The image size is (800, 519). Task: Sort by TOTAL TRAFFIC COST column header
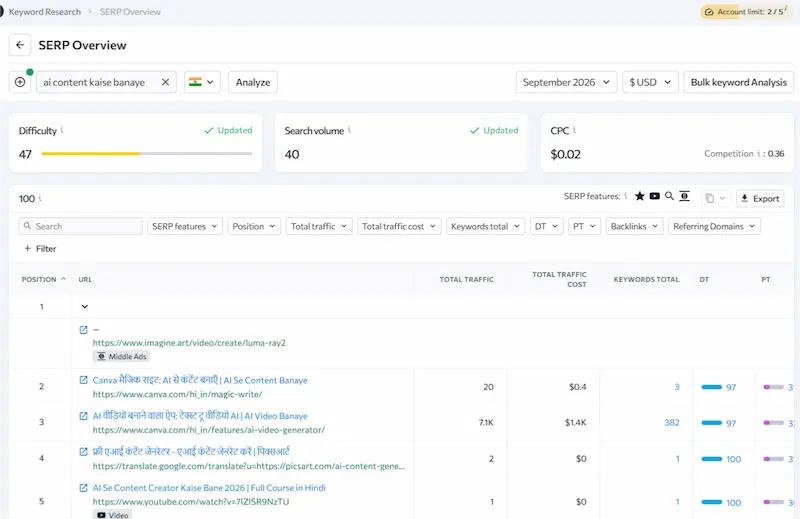click(559, 279)
